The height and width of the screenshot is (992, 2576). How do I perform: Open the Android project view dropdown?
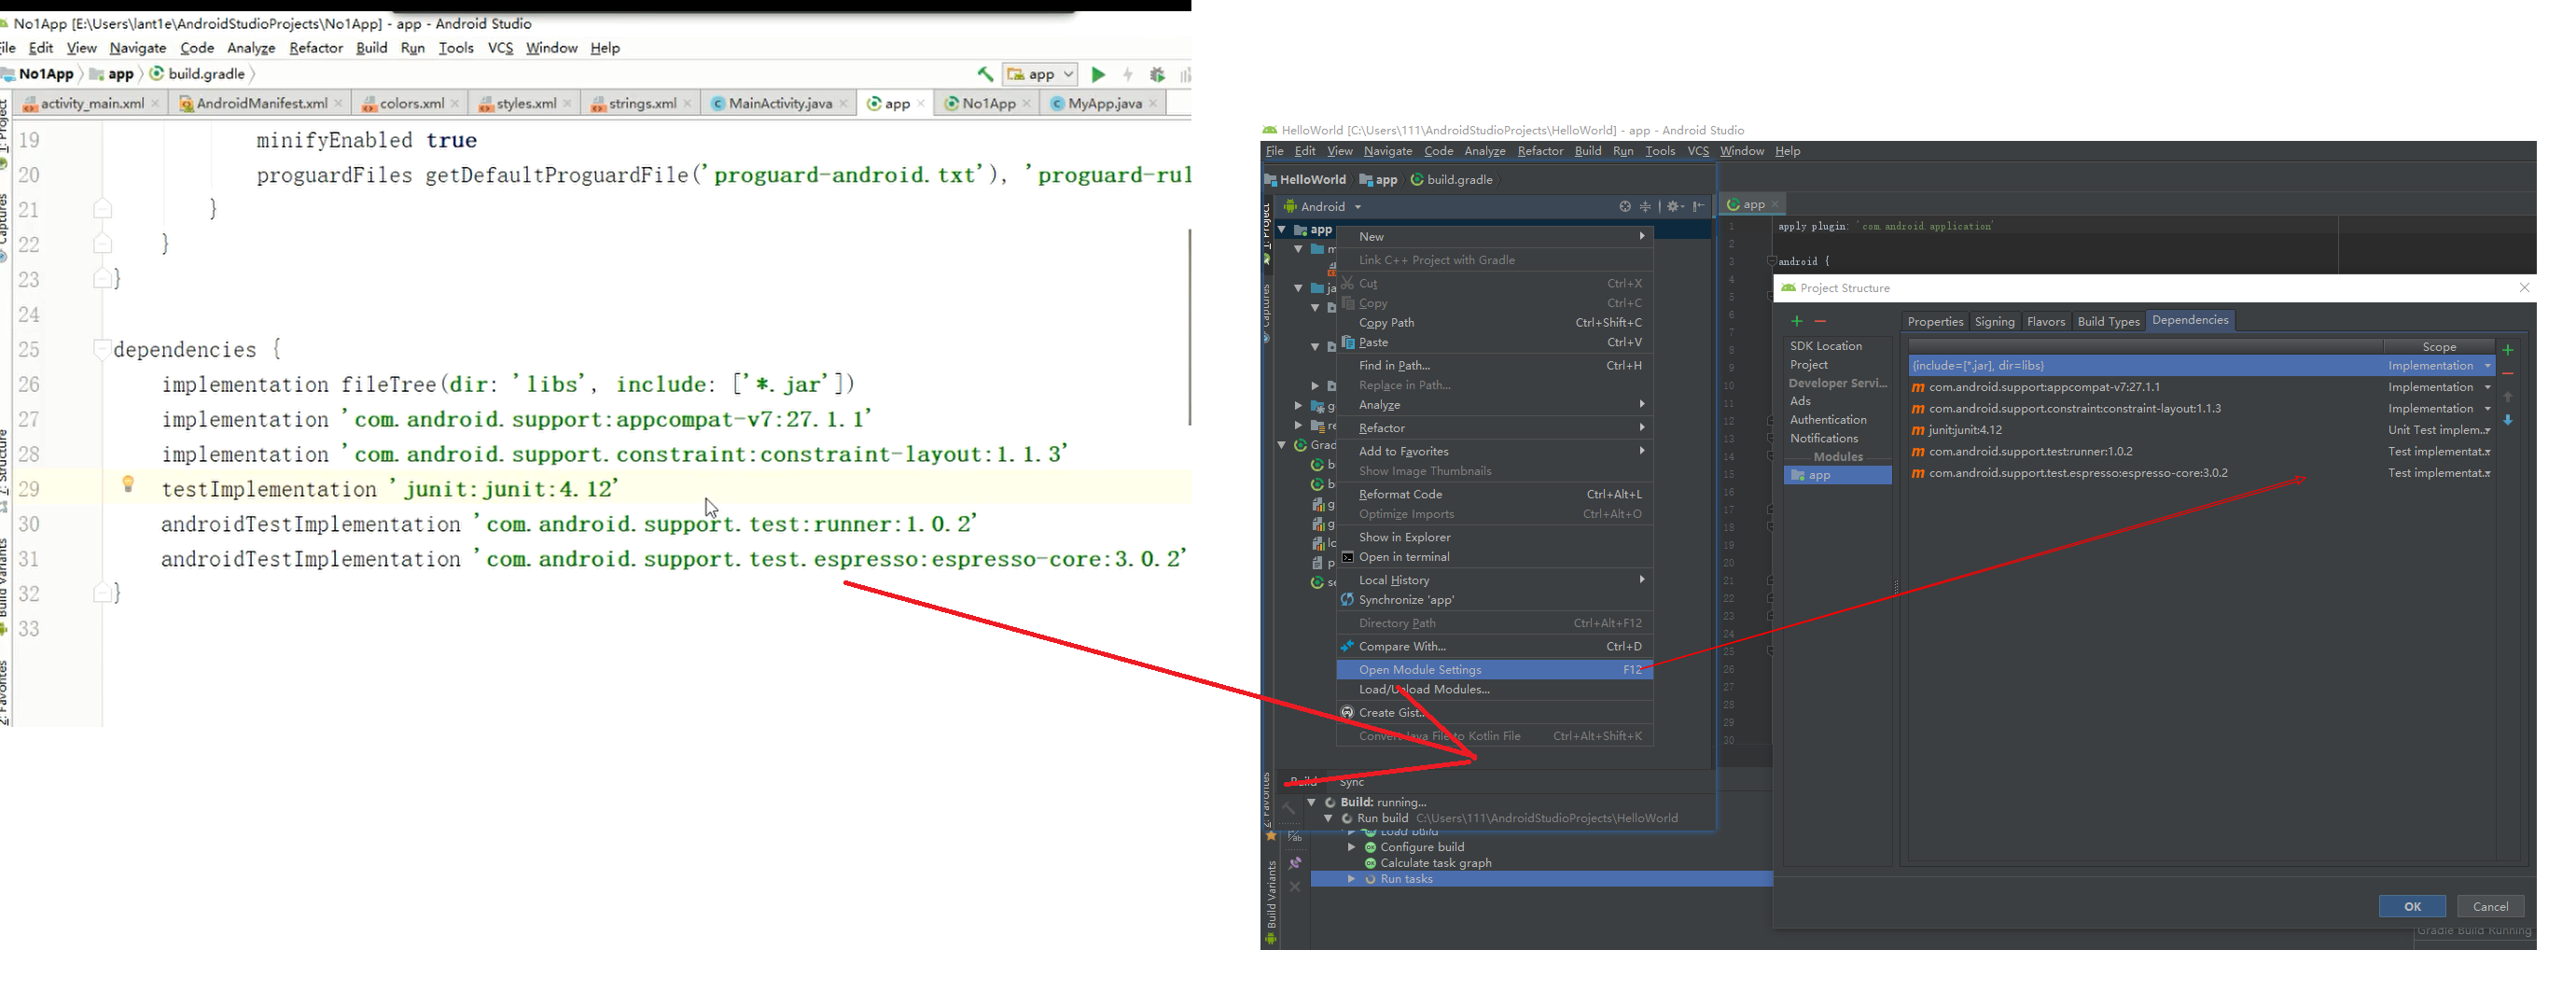tap(1323, 207)
